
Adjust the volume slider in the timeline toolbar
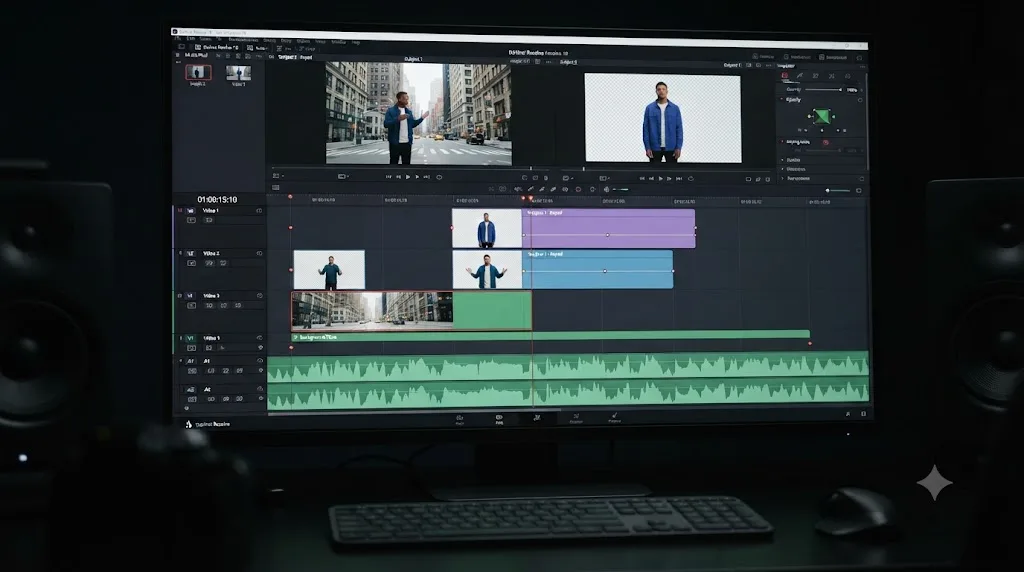pos(621,189)
